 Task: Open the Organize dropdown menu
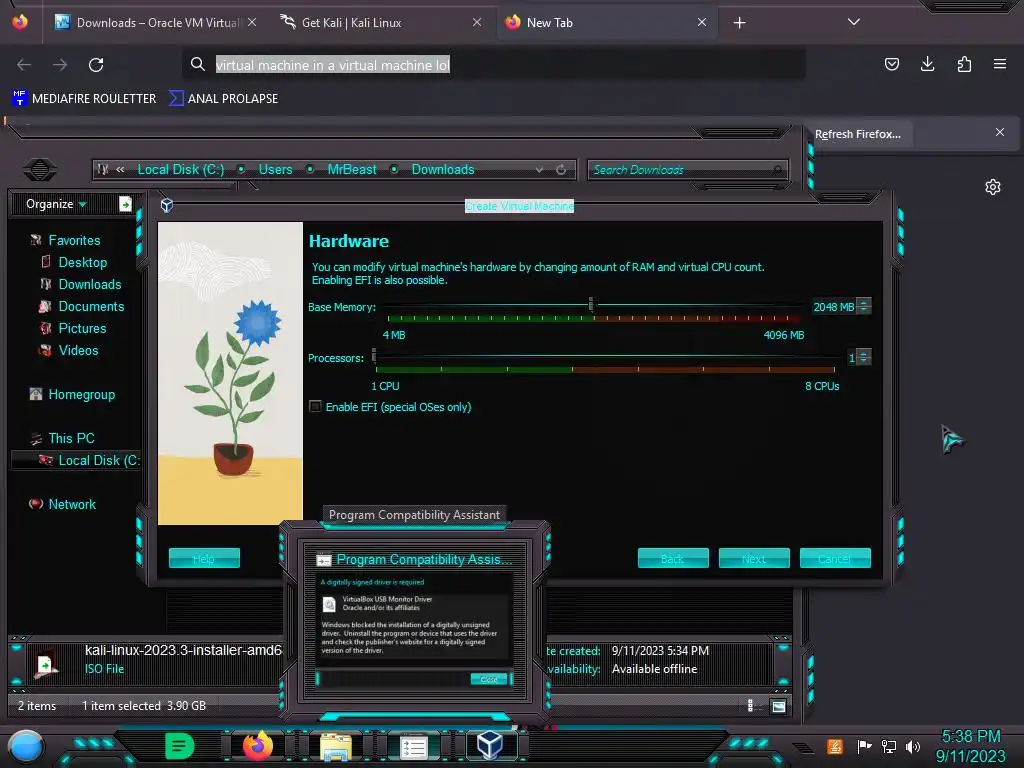[56, 204]
